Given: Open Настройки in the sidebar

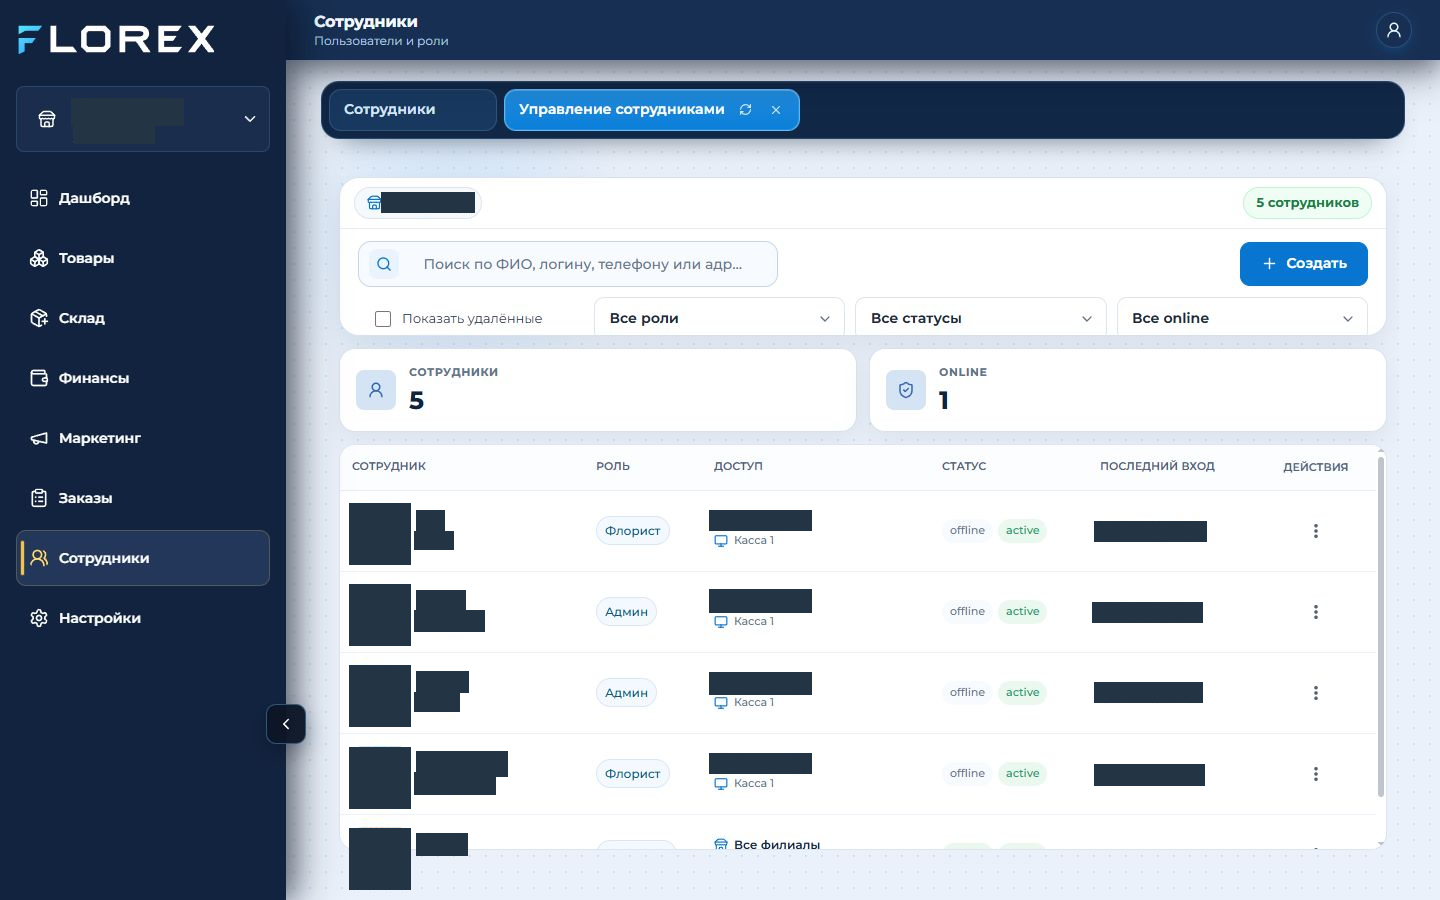Looking at the screenshot, I should point(143,618).
